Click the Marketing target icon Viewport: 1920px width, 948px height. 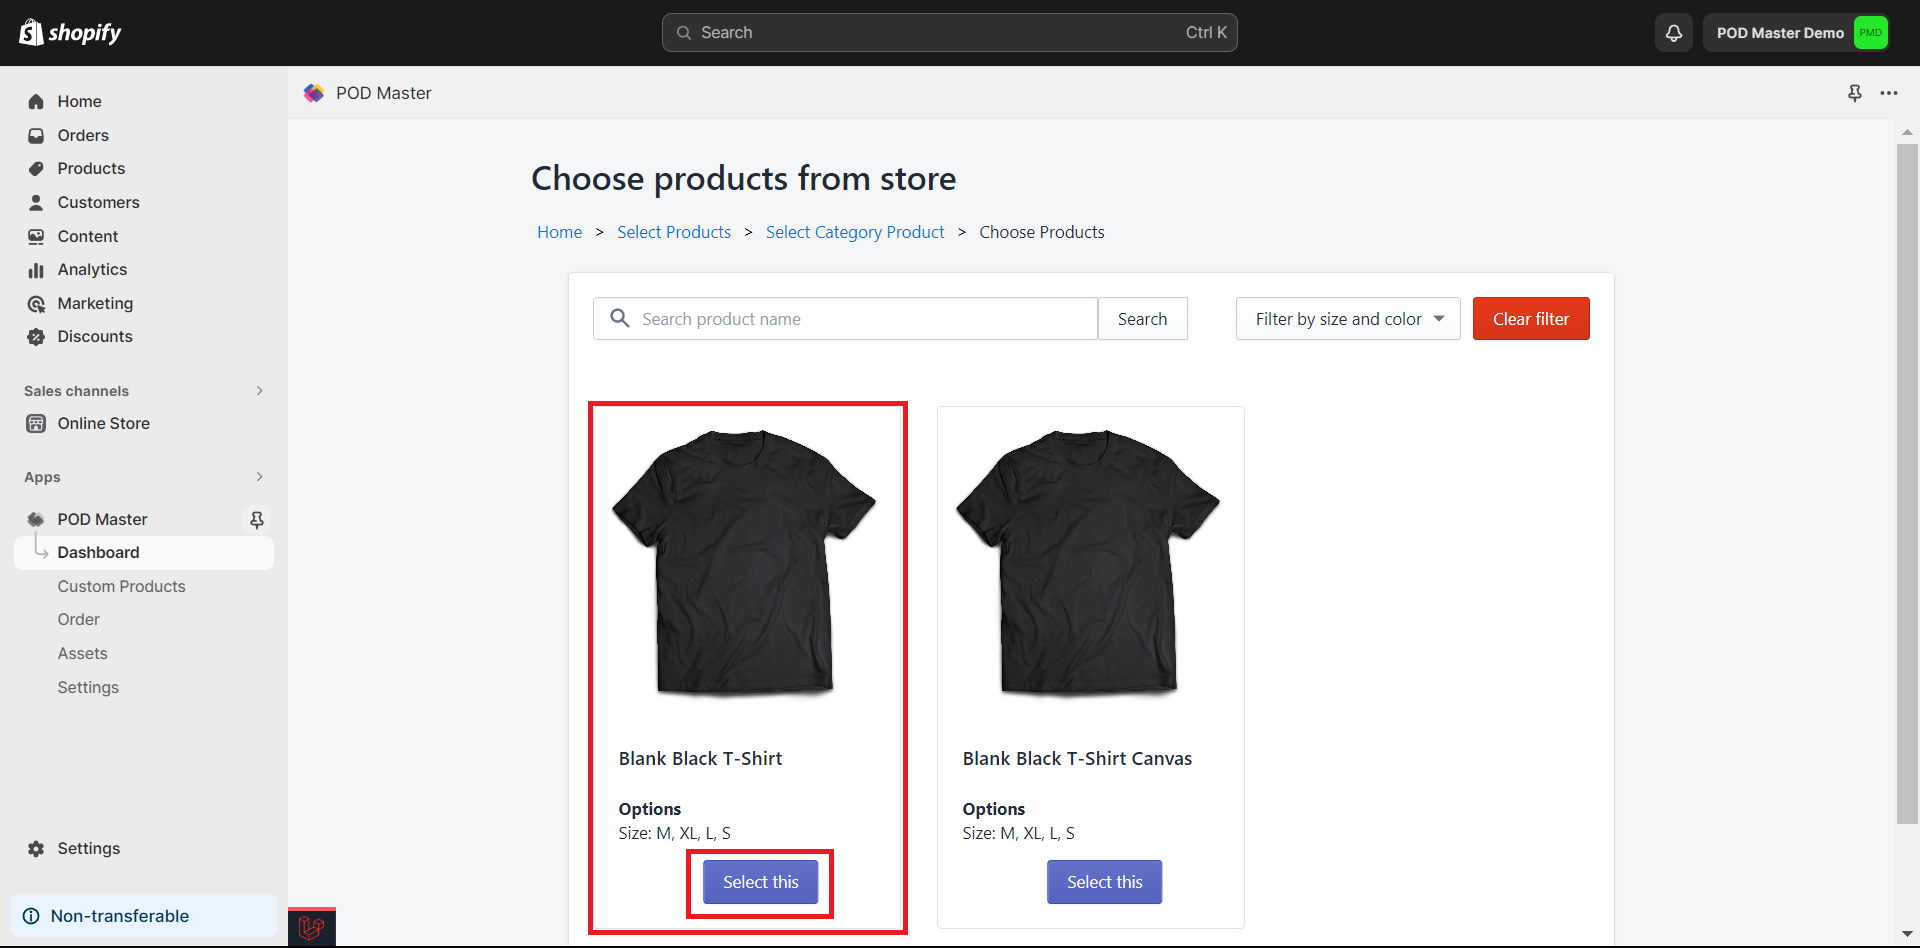coord(36,303)
